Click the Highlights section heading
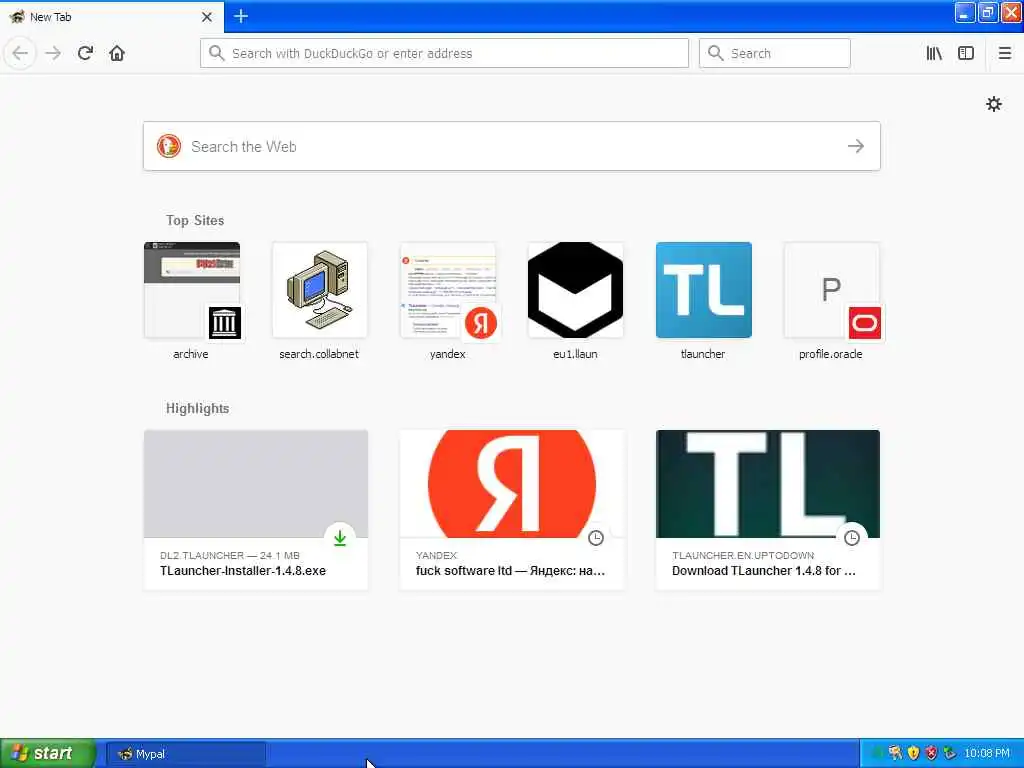This screenshot has height=768, width=1024. [197, 409]
